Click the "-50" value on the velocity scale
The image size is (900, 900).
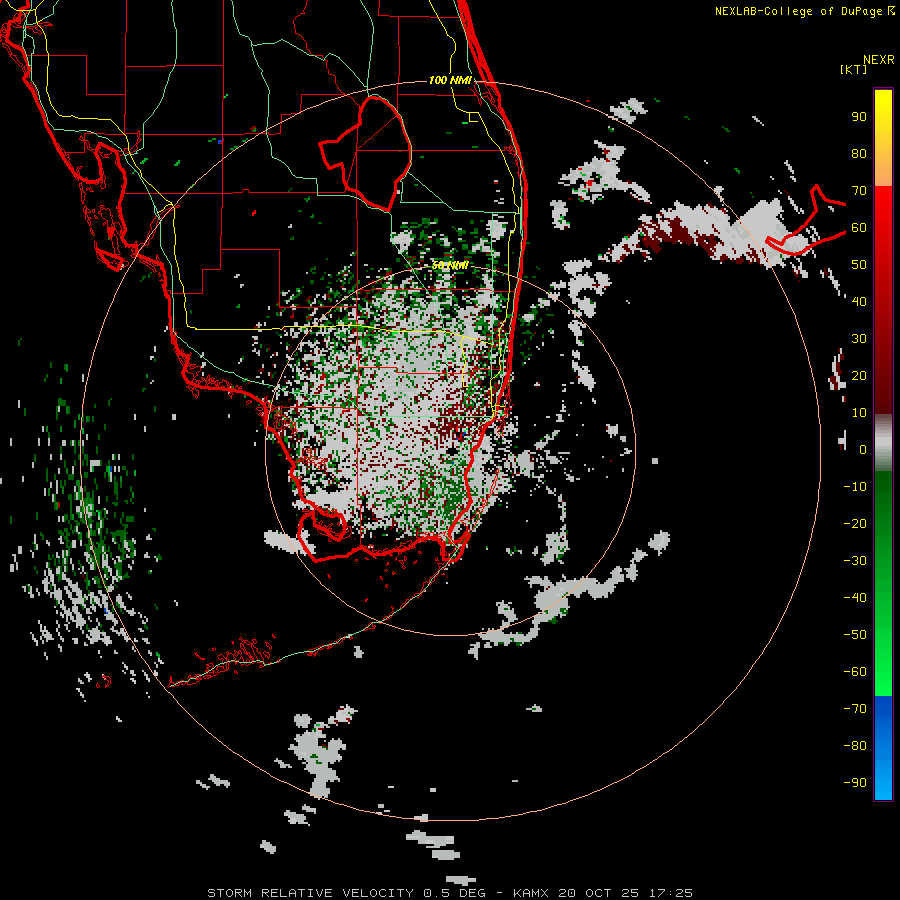855,635
